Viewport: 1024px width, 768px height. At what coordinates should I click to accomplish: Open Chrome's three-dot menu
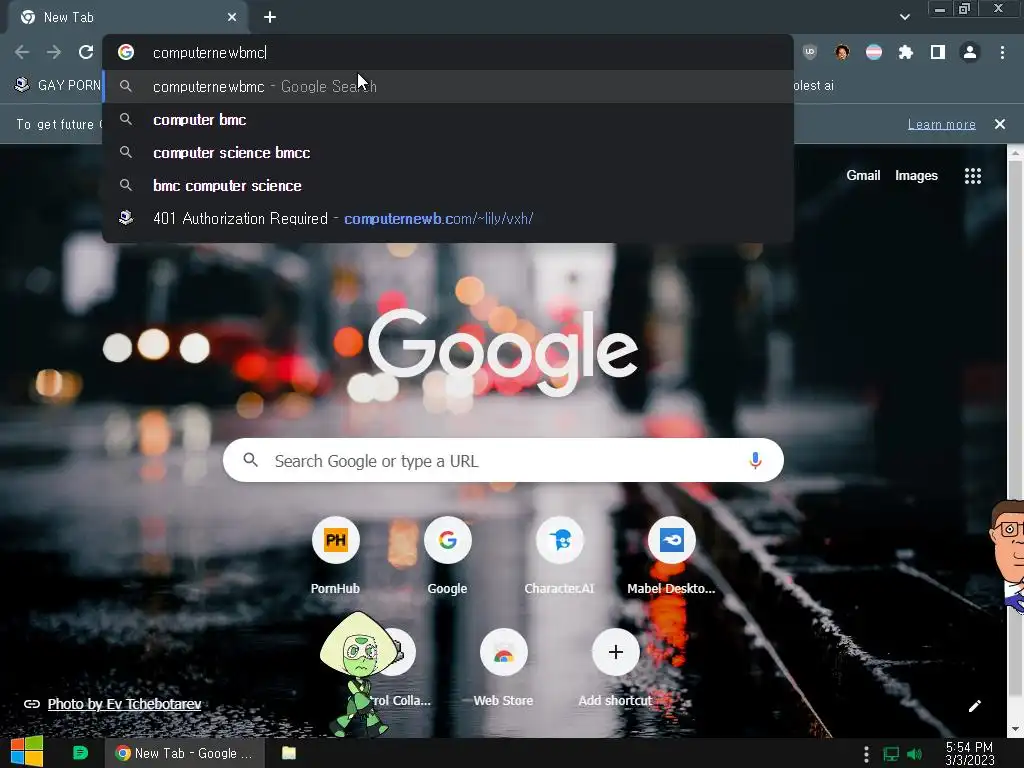coord(1002,52)
